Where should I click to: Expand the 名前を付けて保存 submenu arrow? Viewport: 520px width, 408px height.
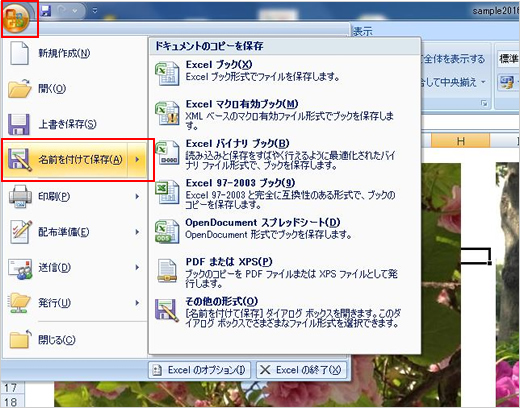[x=137, y=160]
